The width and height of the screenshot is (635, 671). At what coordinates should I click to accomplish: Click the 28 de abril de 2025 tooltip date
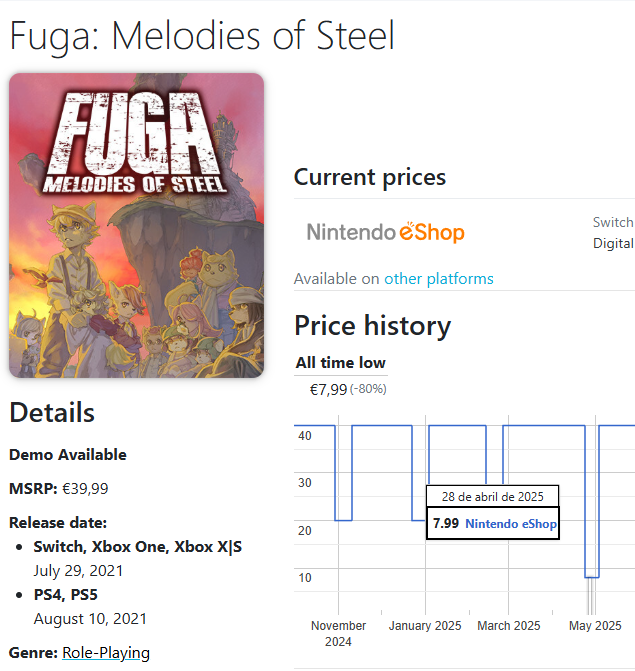493,497
